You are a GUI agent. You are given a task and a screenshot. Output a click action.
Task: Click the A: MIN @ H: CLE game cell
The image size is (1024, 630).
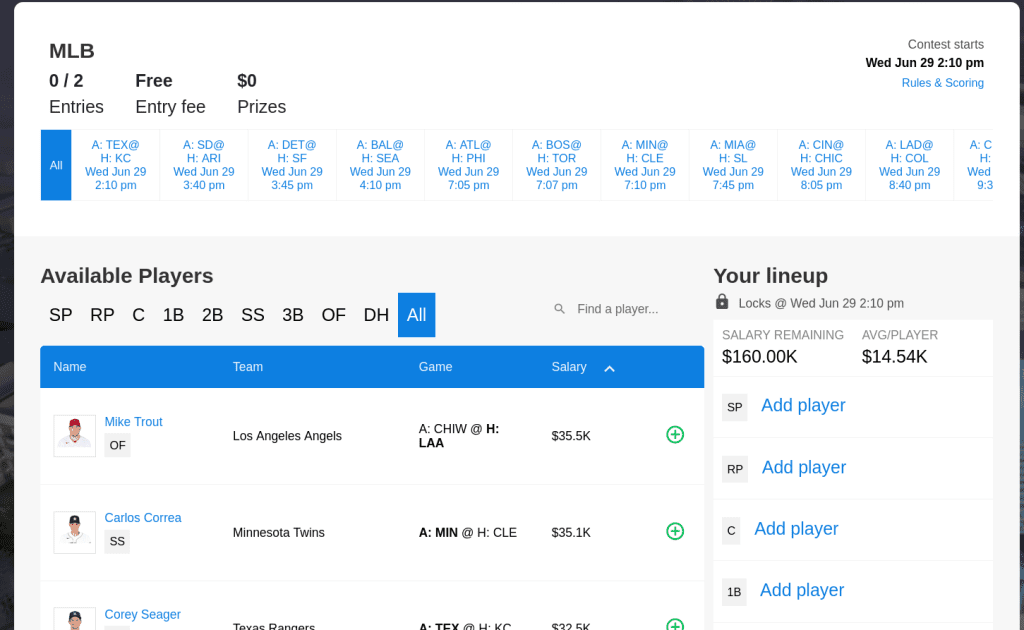(468, 533)
